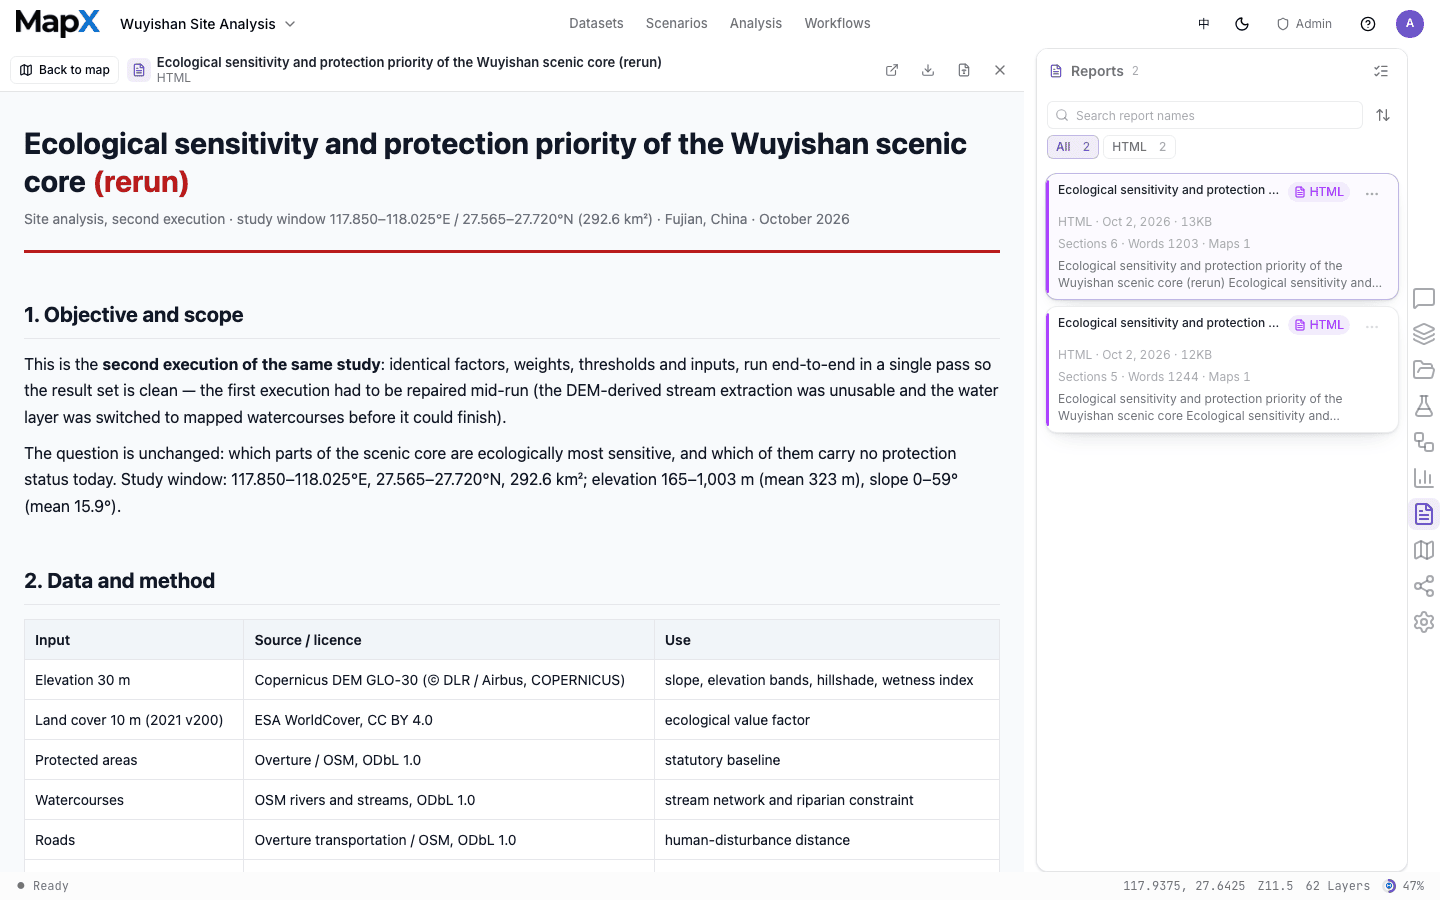Click the Search report names field
This screenshot has height=900, width=1440.
1205,115
